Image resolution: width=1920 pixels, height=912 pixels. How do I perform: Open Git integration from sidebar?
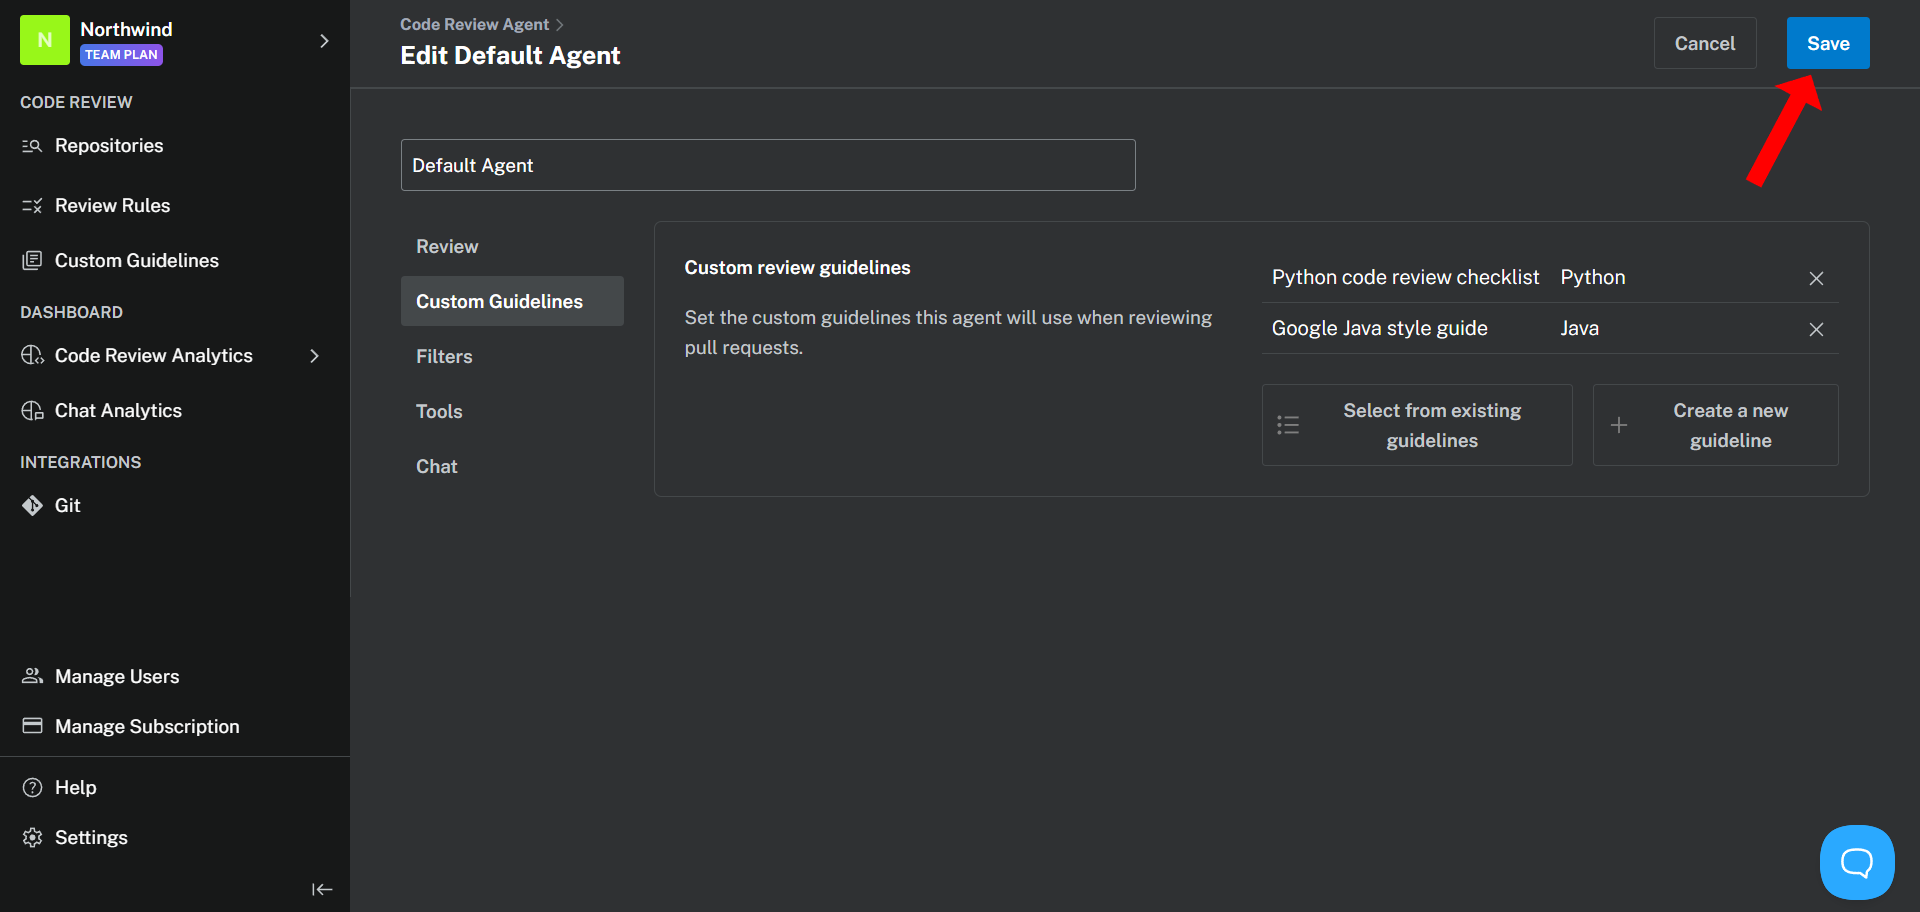(67, 505)
